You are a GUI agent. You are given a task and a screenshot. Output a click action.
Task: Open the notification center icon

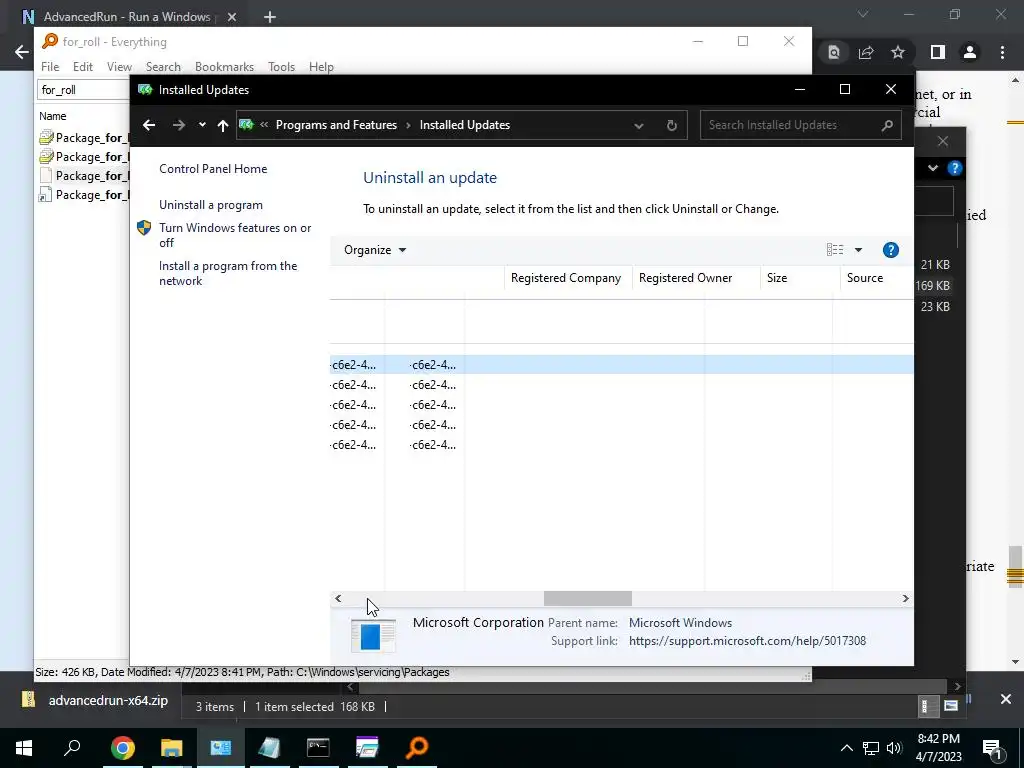tap(991, 748)
